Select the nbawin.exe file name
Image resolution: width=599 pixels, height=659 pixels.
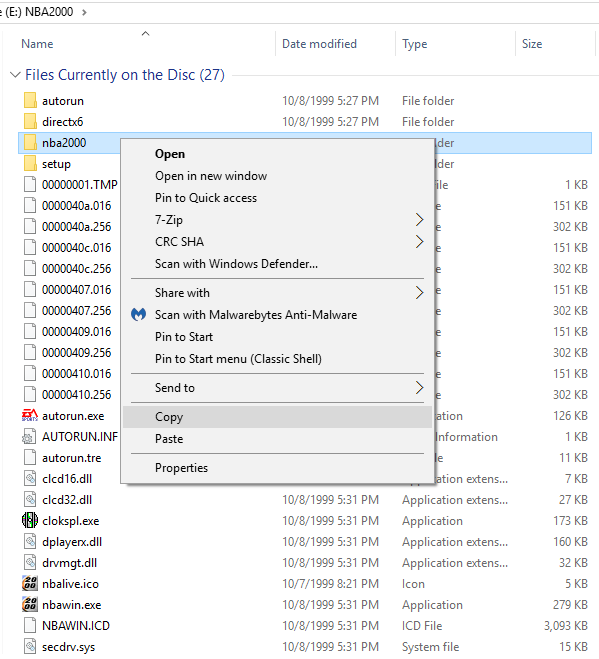[71, 605]
